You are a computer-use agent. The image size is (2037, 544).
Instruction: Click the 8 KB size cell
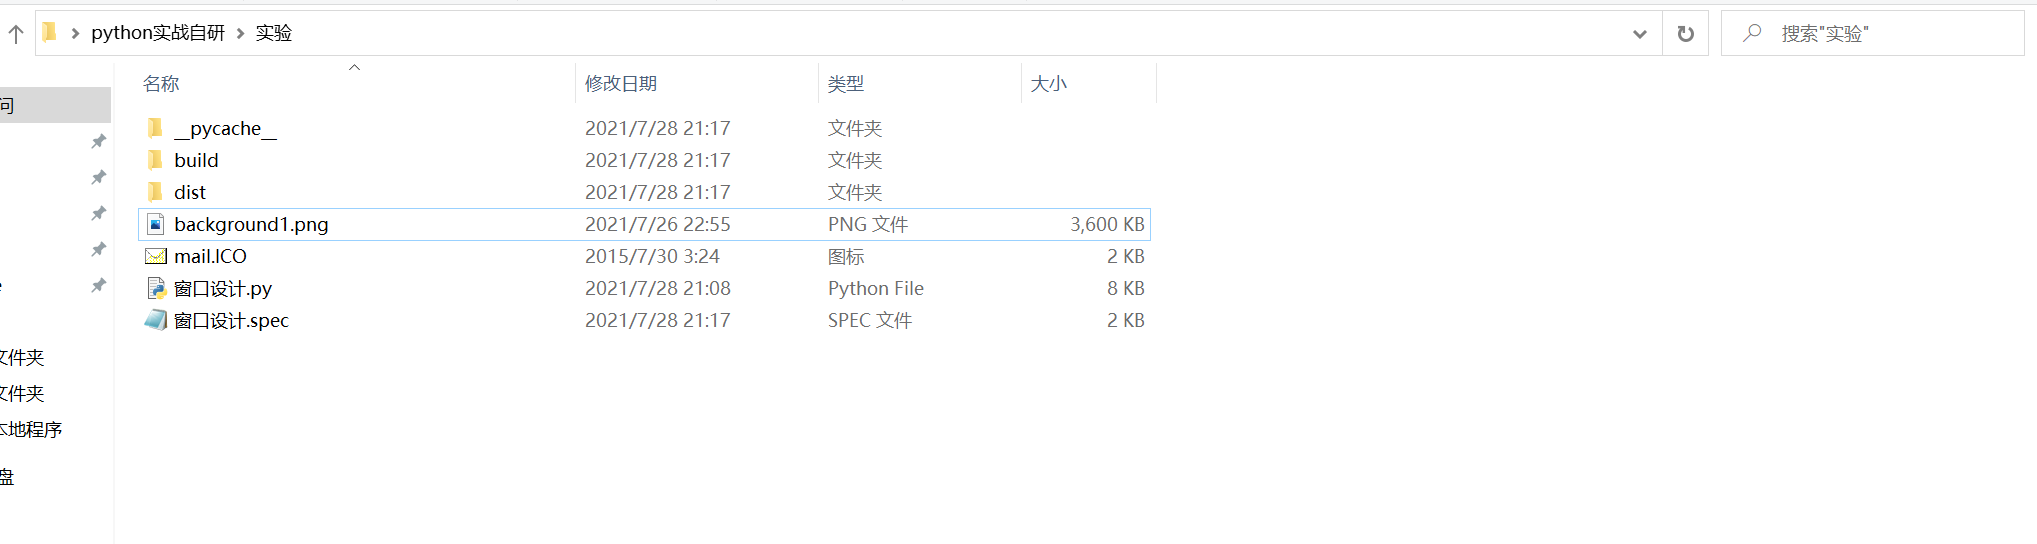tap(1126, 288)
